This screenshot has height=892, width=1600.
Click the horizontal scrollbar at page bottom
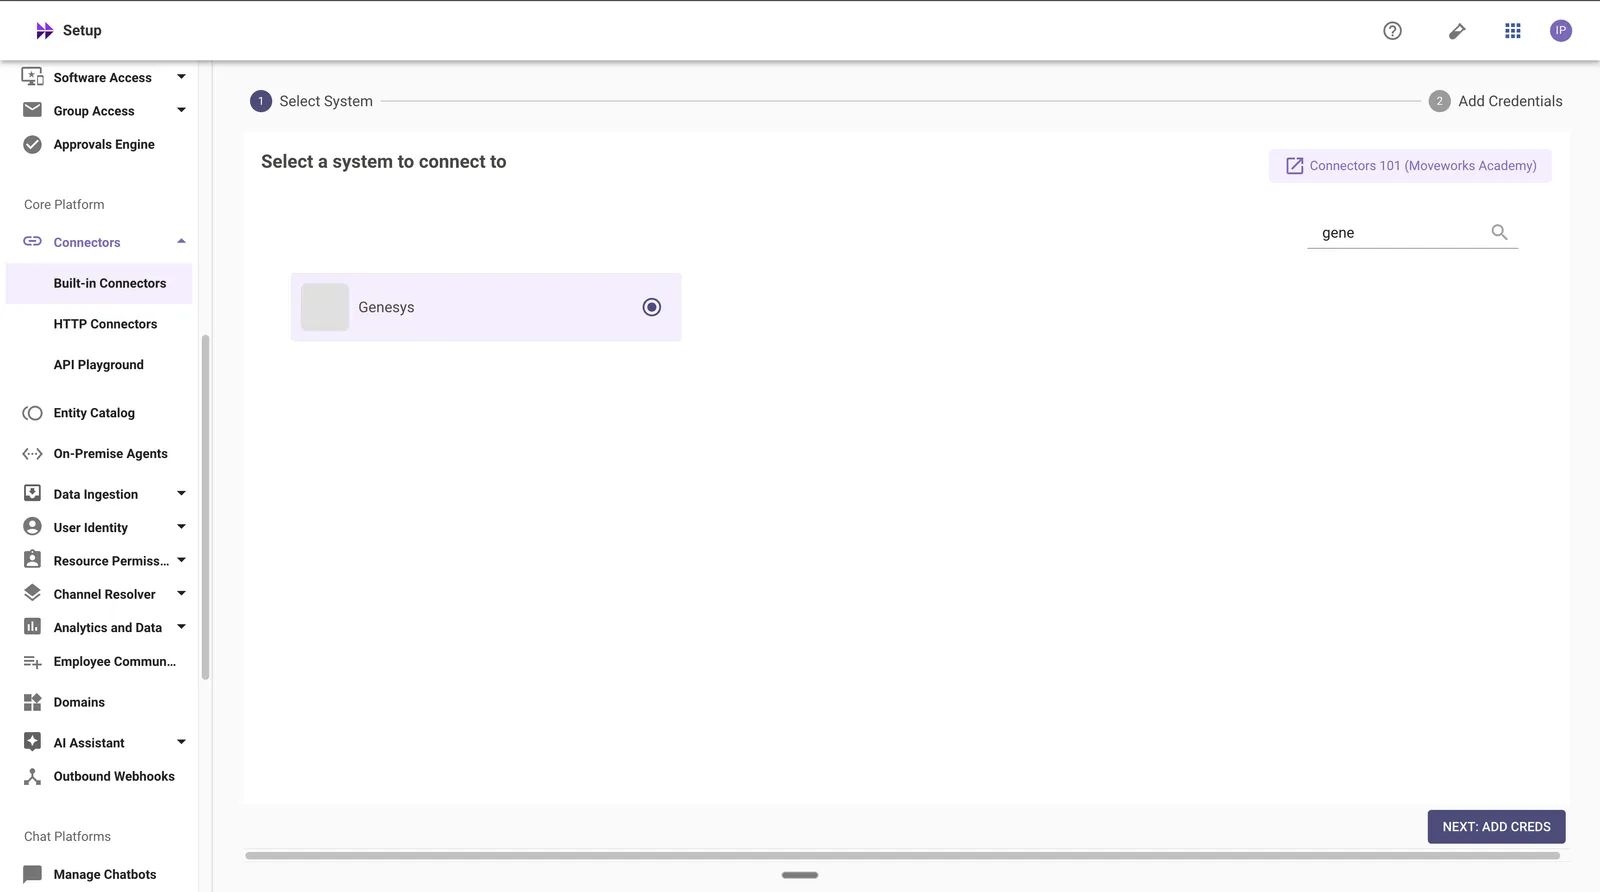(902, 856)
